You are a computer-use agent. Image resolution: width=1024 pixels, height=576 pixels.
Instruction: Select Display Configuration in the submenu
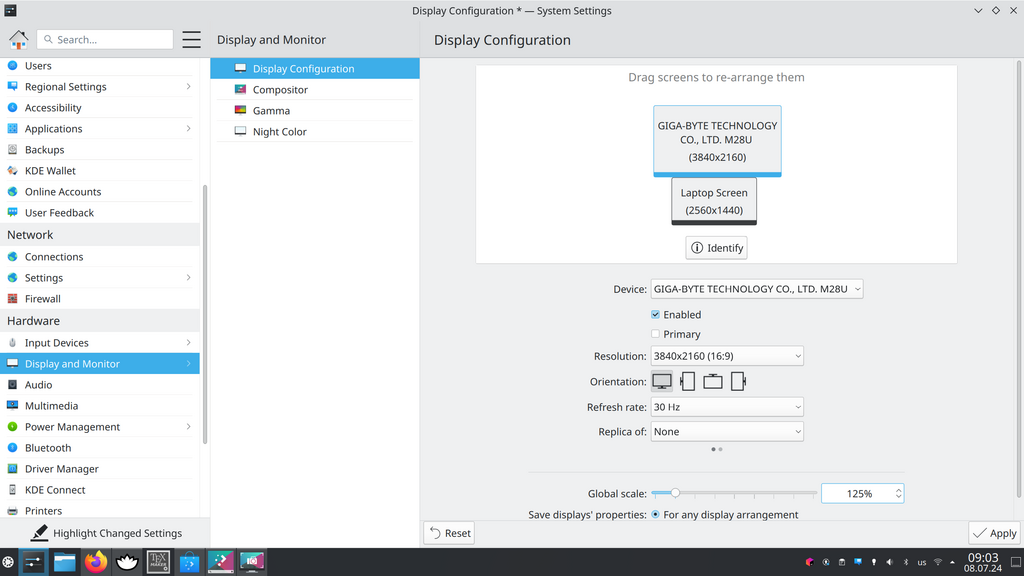(x=315, y=69)
